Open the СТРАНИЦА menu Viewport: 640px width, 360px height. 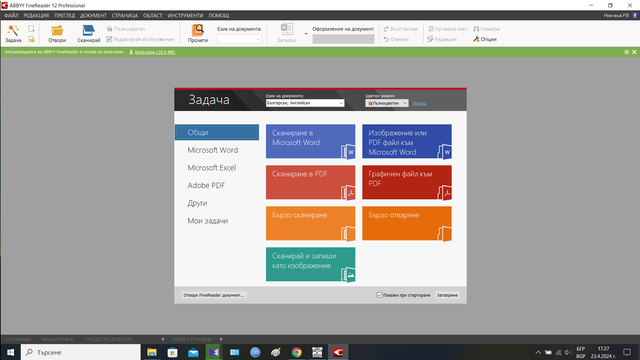124,16
